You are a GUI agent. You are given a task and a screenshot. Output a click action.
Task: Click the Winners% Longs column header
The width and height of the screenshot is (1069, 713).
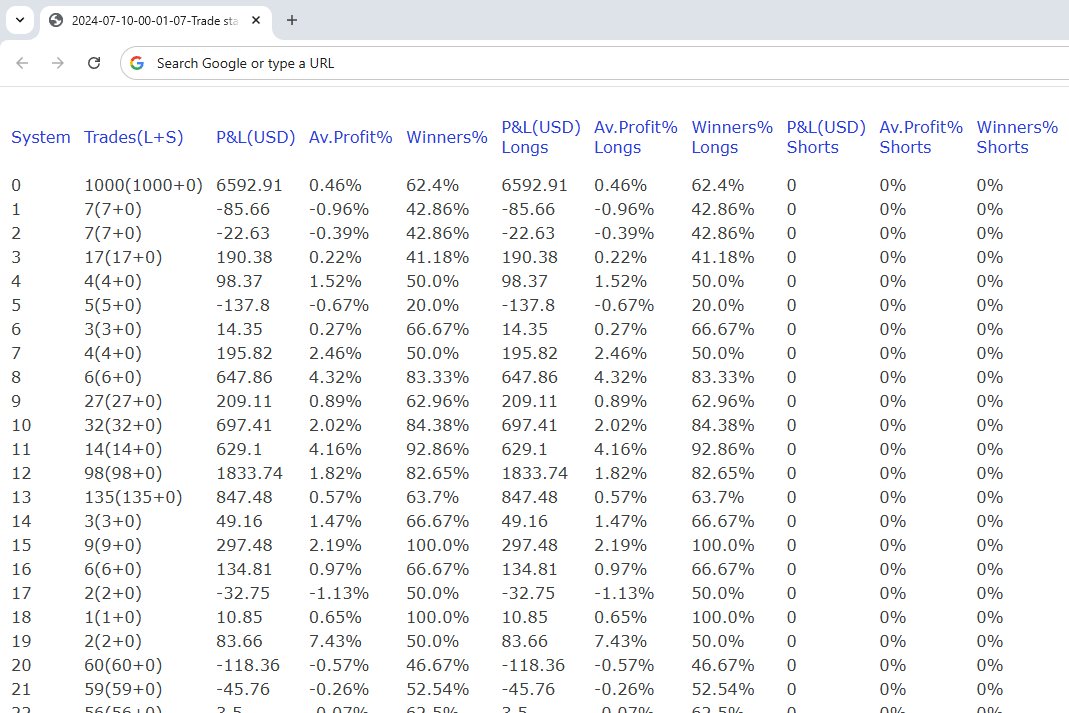point(732,137)
